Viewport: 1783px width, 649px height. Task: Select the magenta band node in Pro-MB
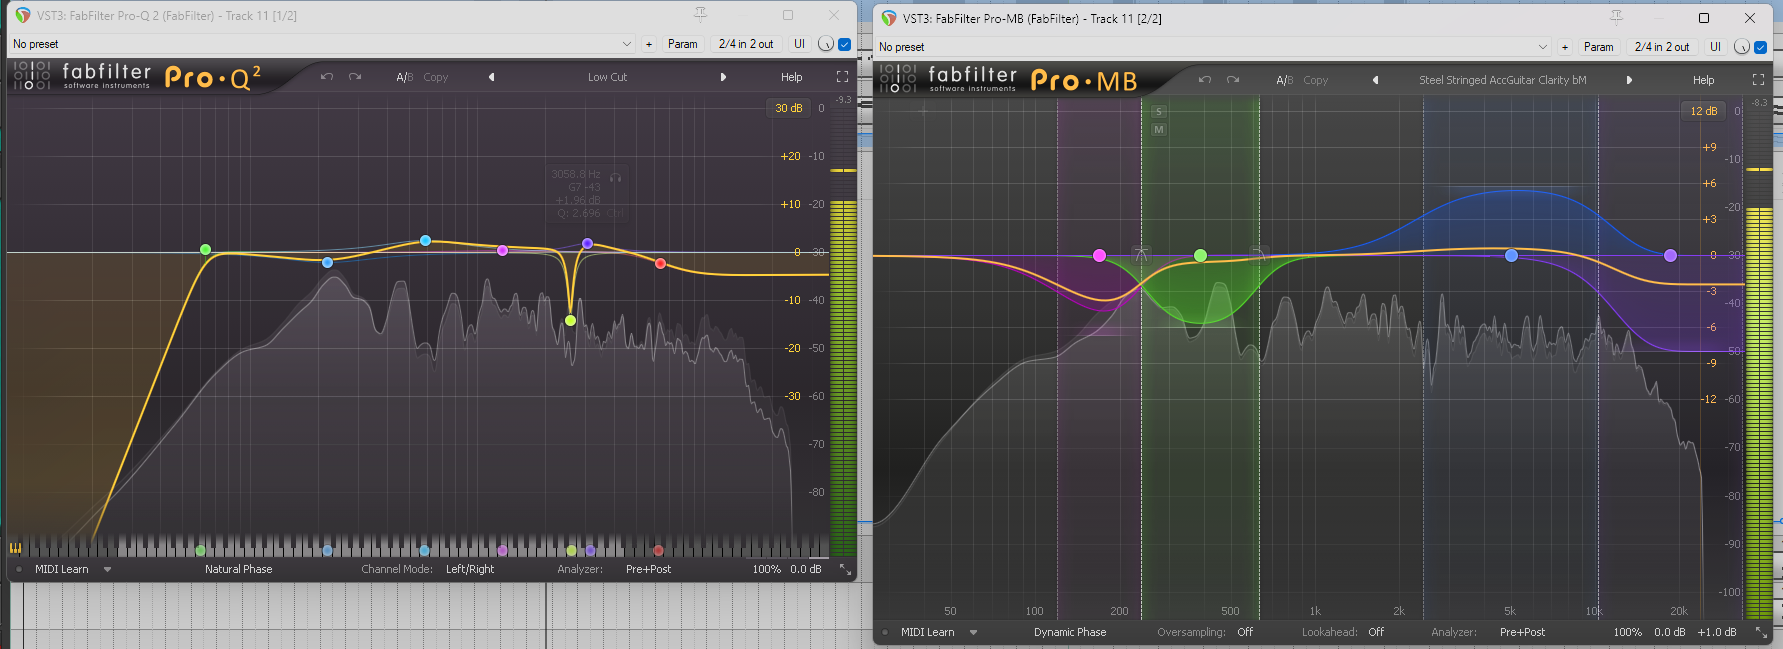pos(1099,256)
